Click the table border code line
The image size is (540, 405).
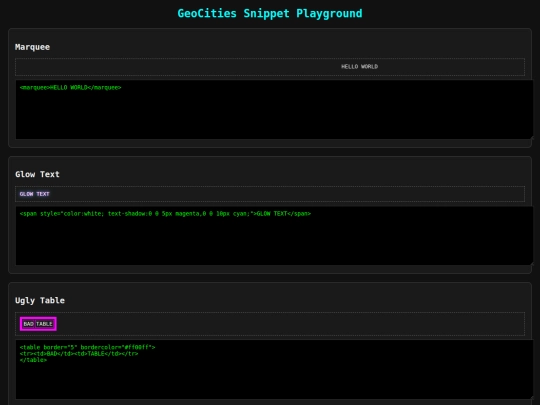click(x=87, y=347)
